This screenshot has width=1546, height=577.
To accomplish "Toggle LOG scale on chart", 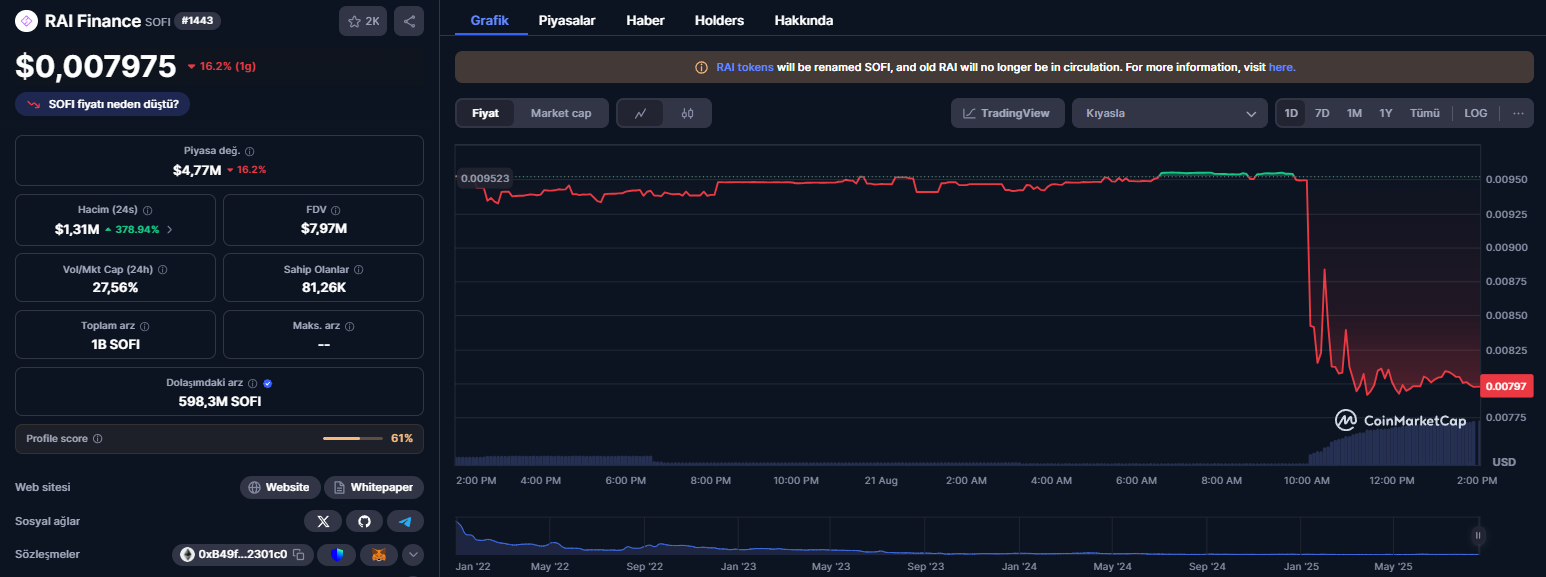I will (1475, 113).
